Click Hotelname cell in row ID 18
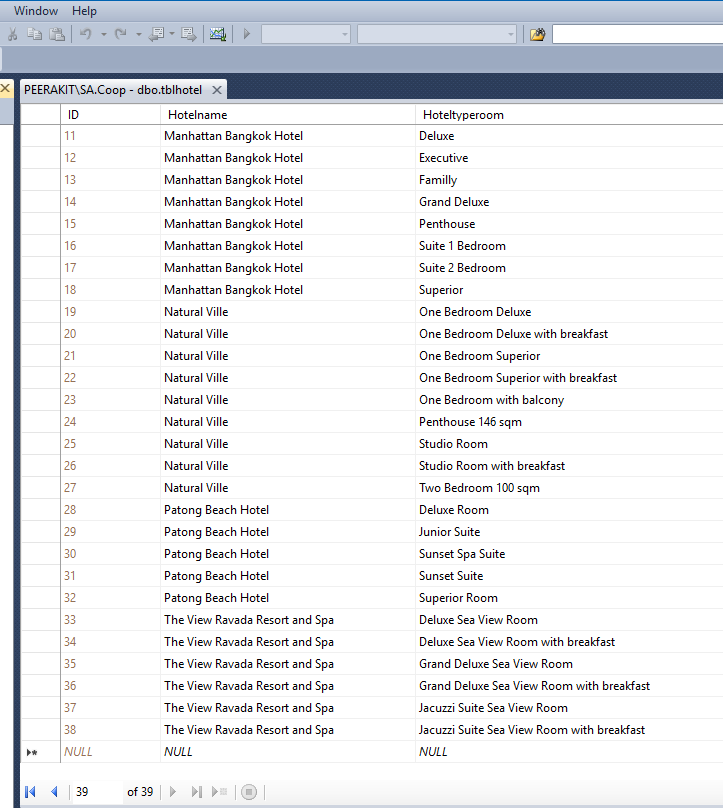Screen dimensions: 723x808 tap(288, 290)
